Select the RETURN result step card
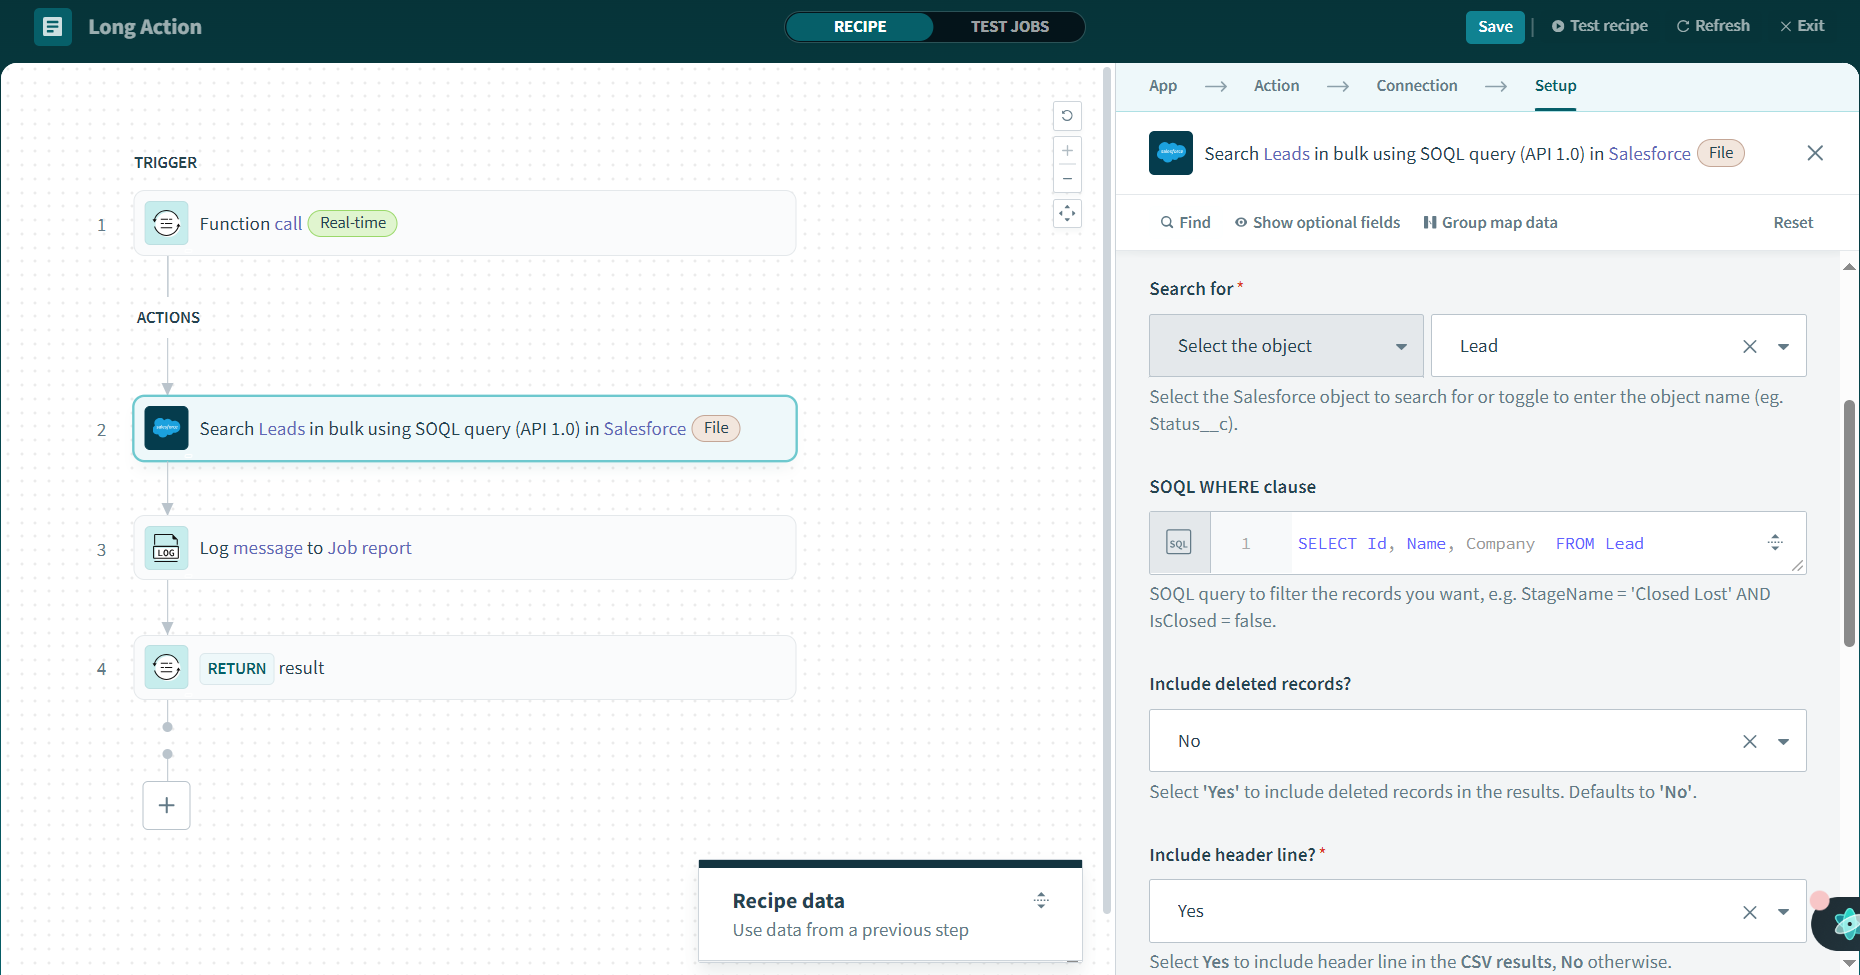The width and height of the screenshot is (1860, 975). coord(465,667)
